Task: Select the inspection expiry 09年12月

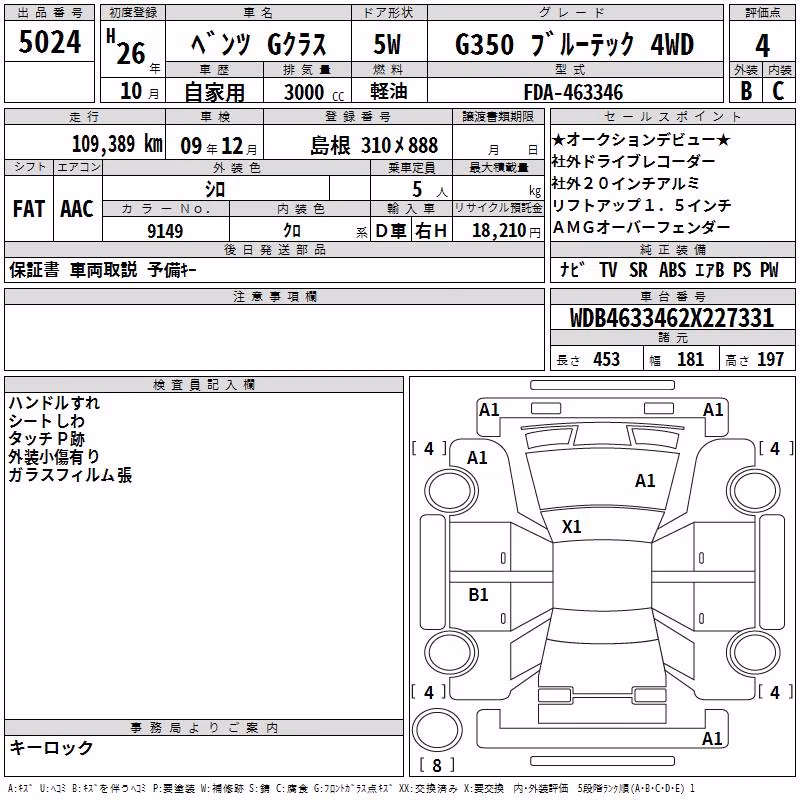Action: [219, 146]
